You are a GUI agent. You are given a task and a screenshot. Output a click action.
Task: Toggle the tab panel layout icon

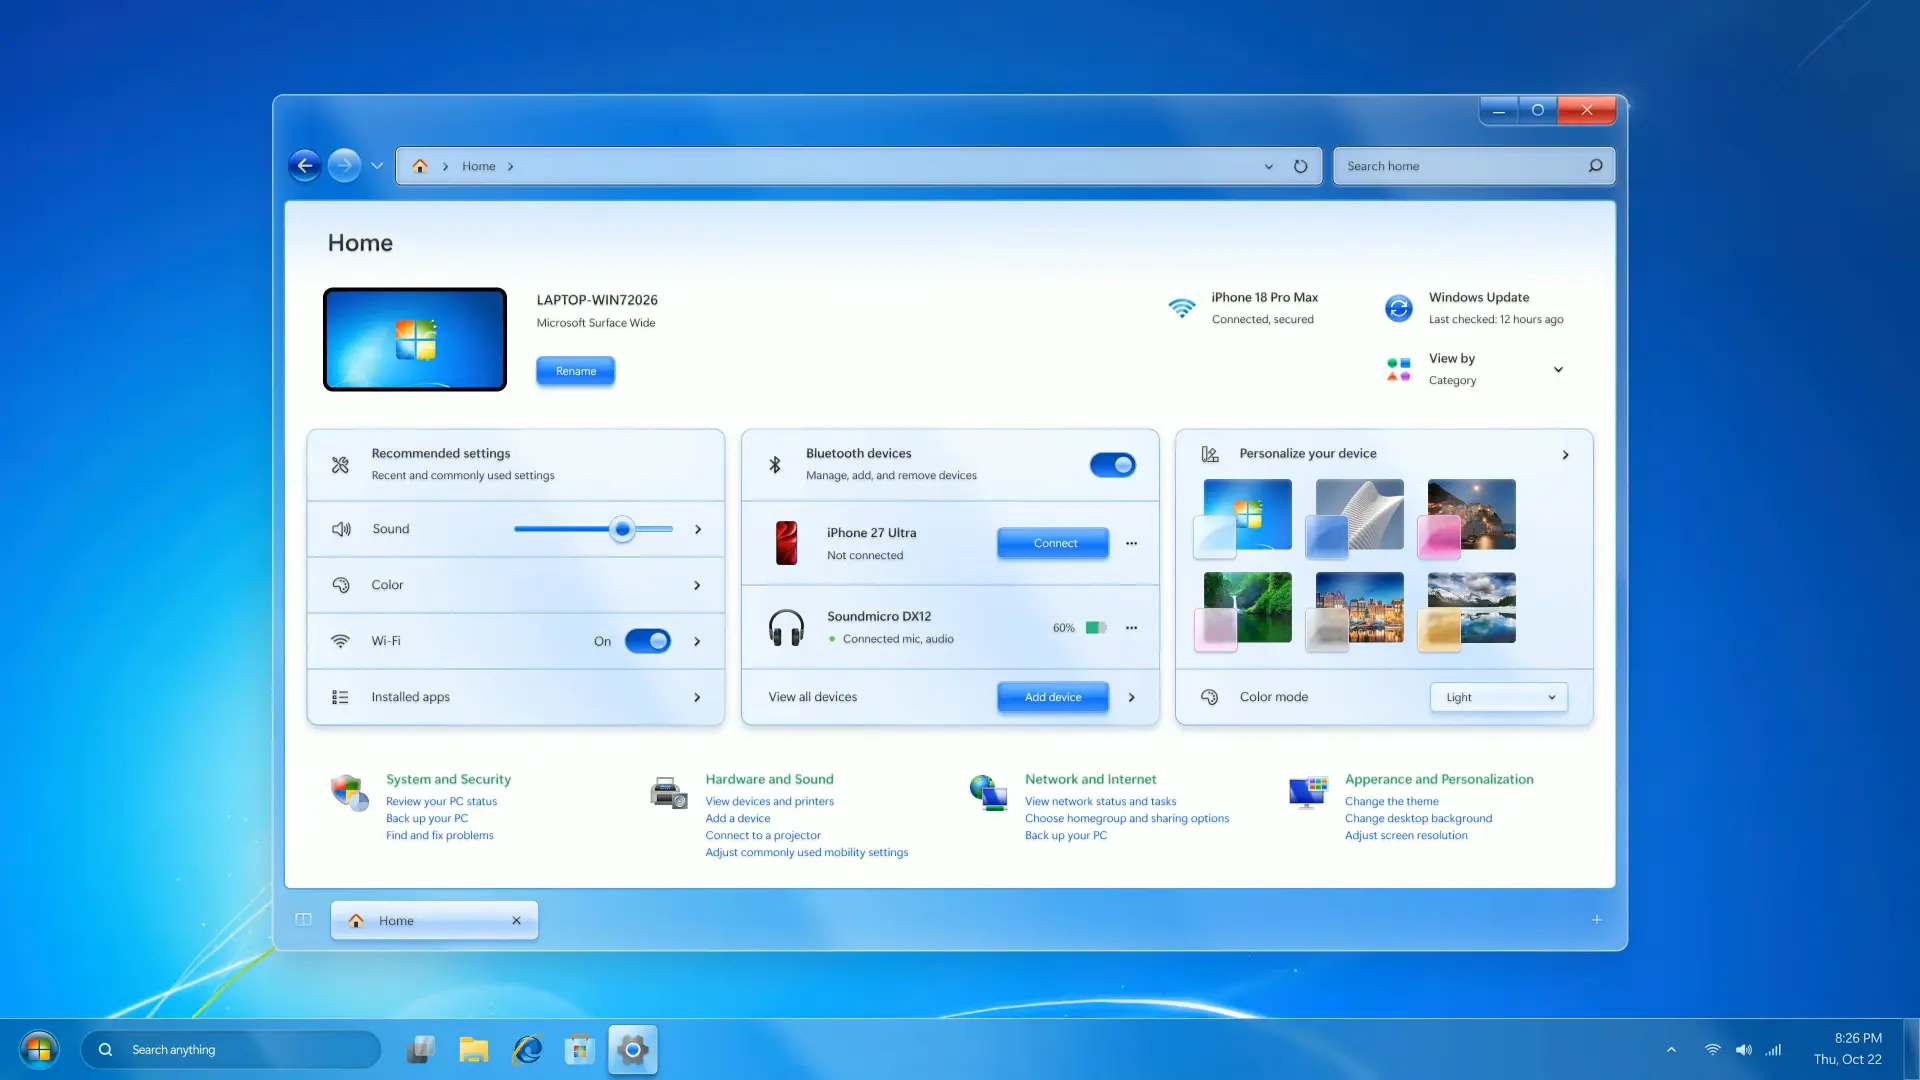coord(303,920)
